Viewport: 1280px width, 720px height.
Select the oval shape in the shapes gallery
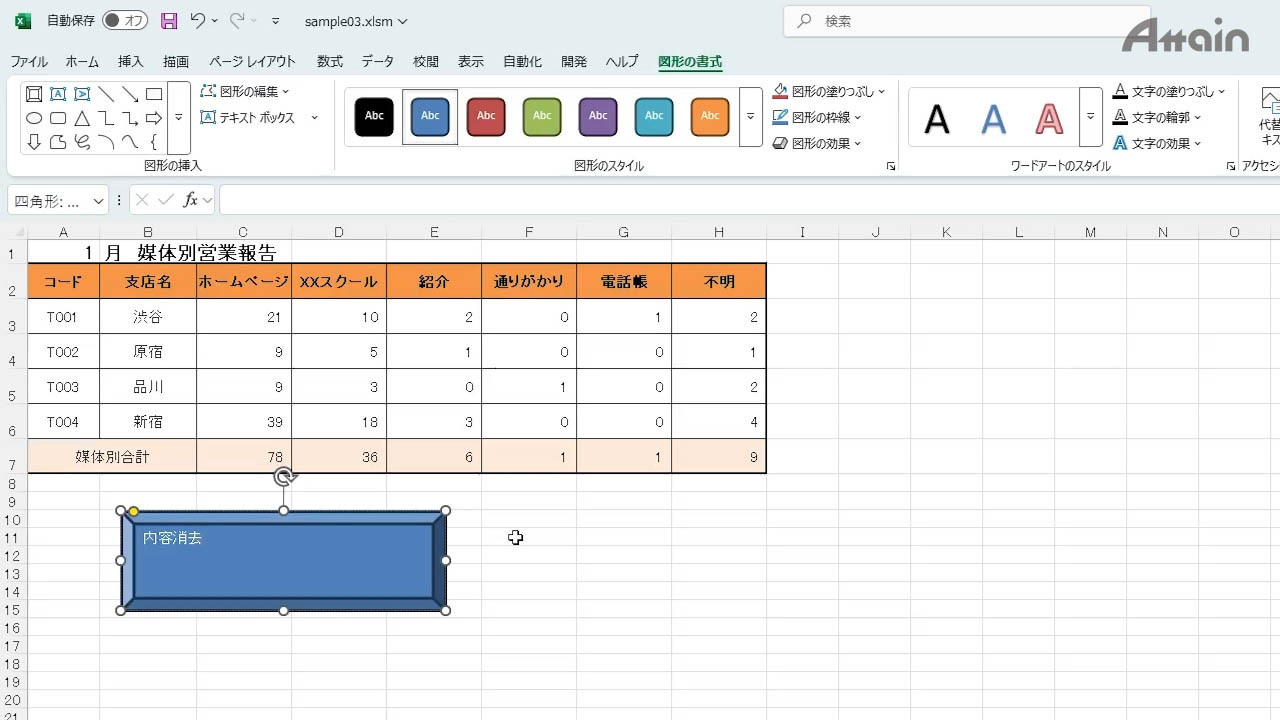34,118
